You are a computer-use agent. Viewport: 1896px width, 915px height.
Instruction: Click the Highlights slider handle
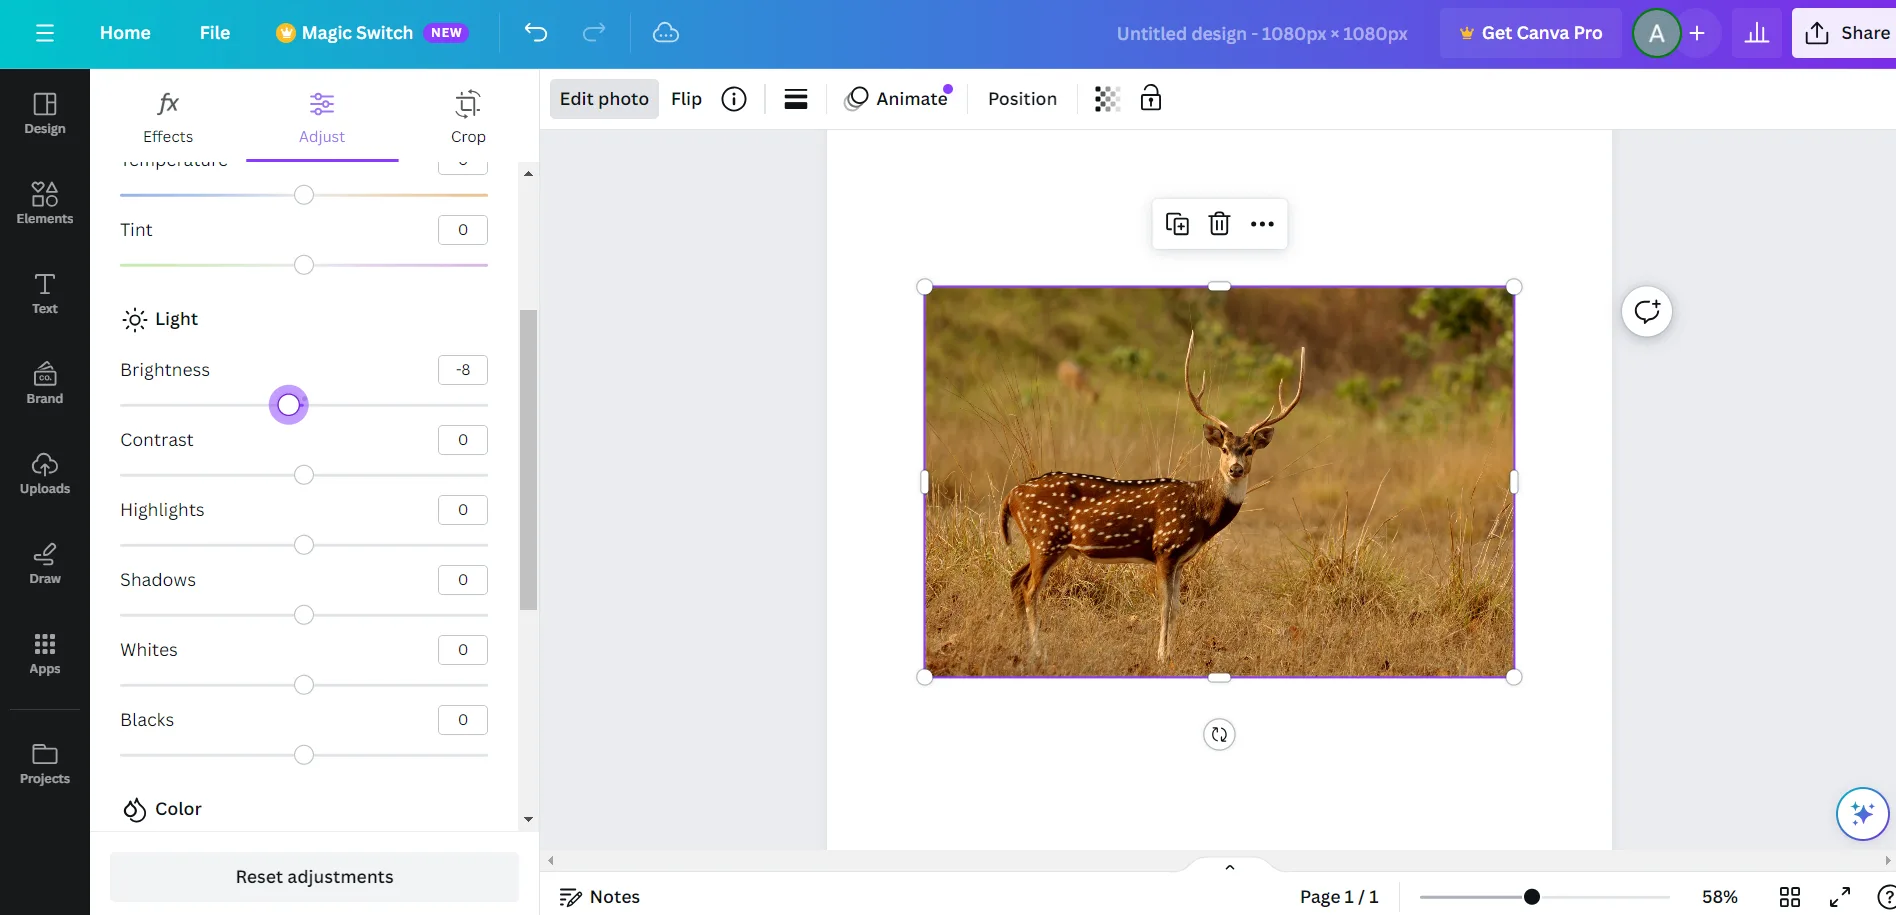[304, 545]
